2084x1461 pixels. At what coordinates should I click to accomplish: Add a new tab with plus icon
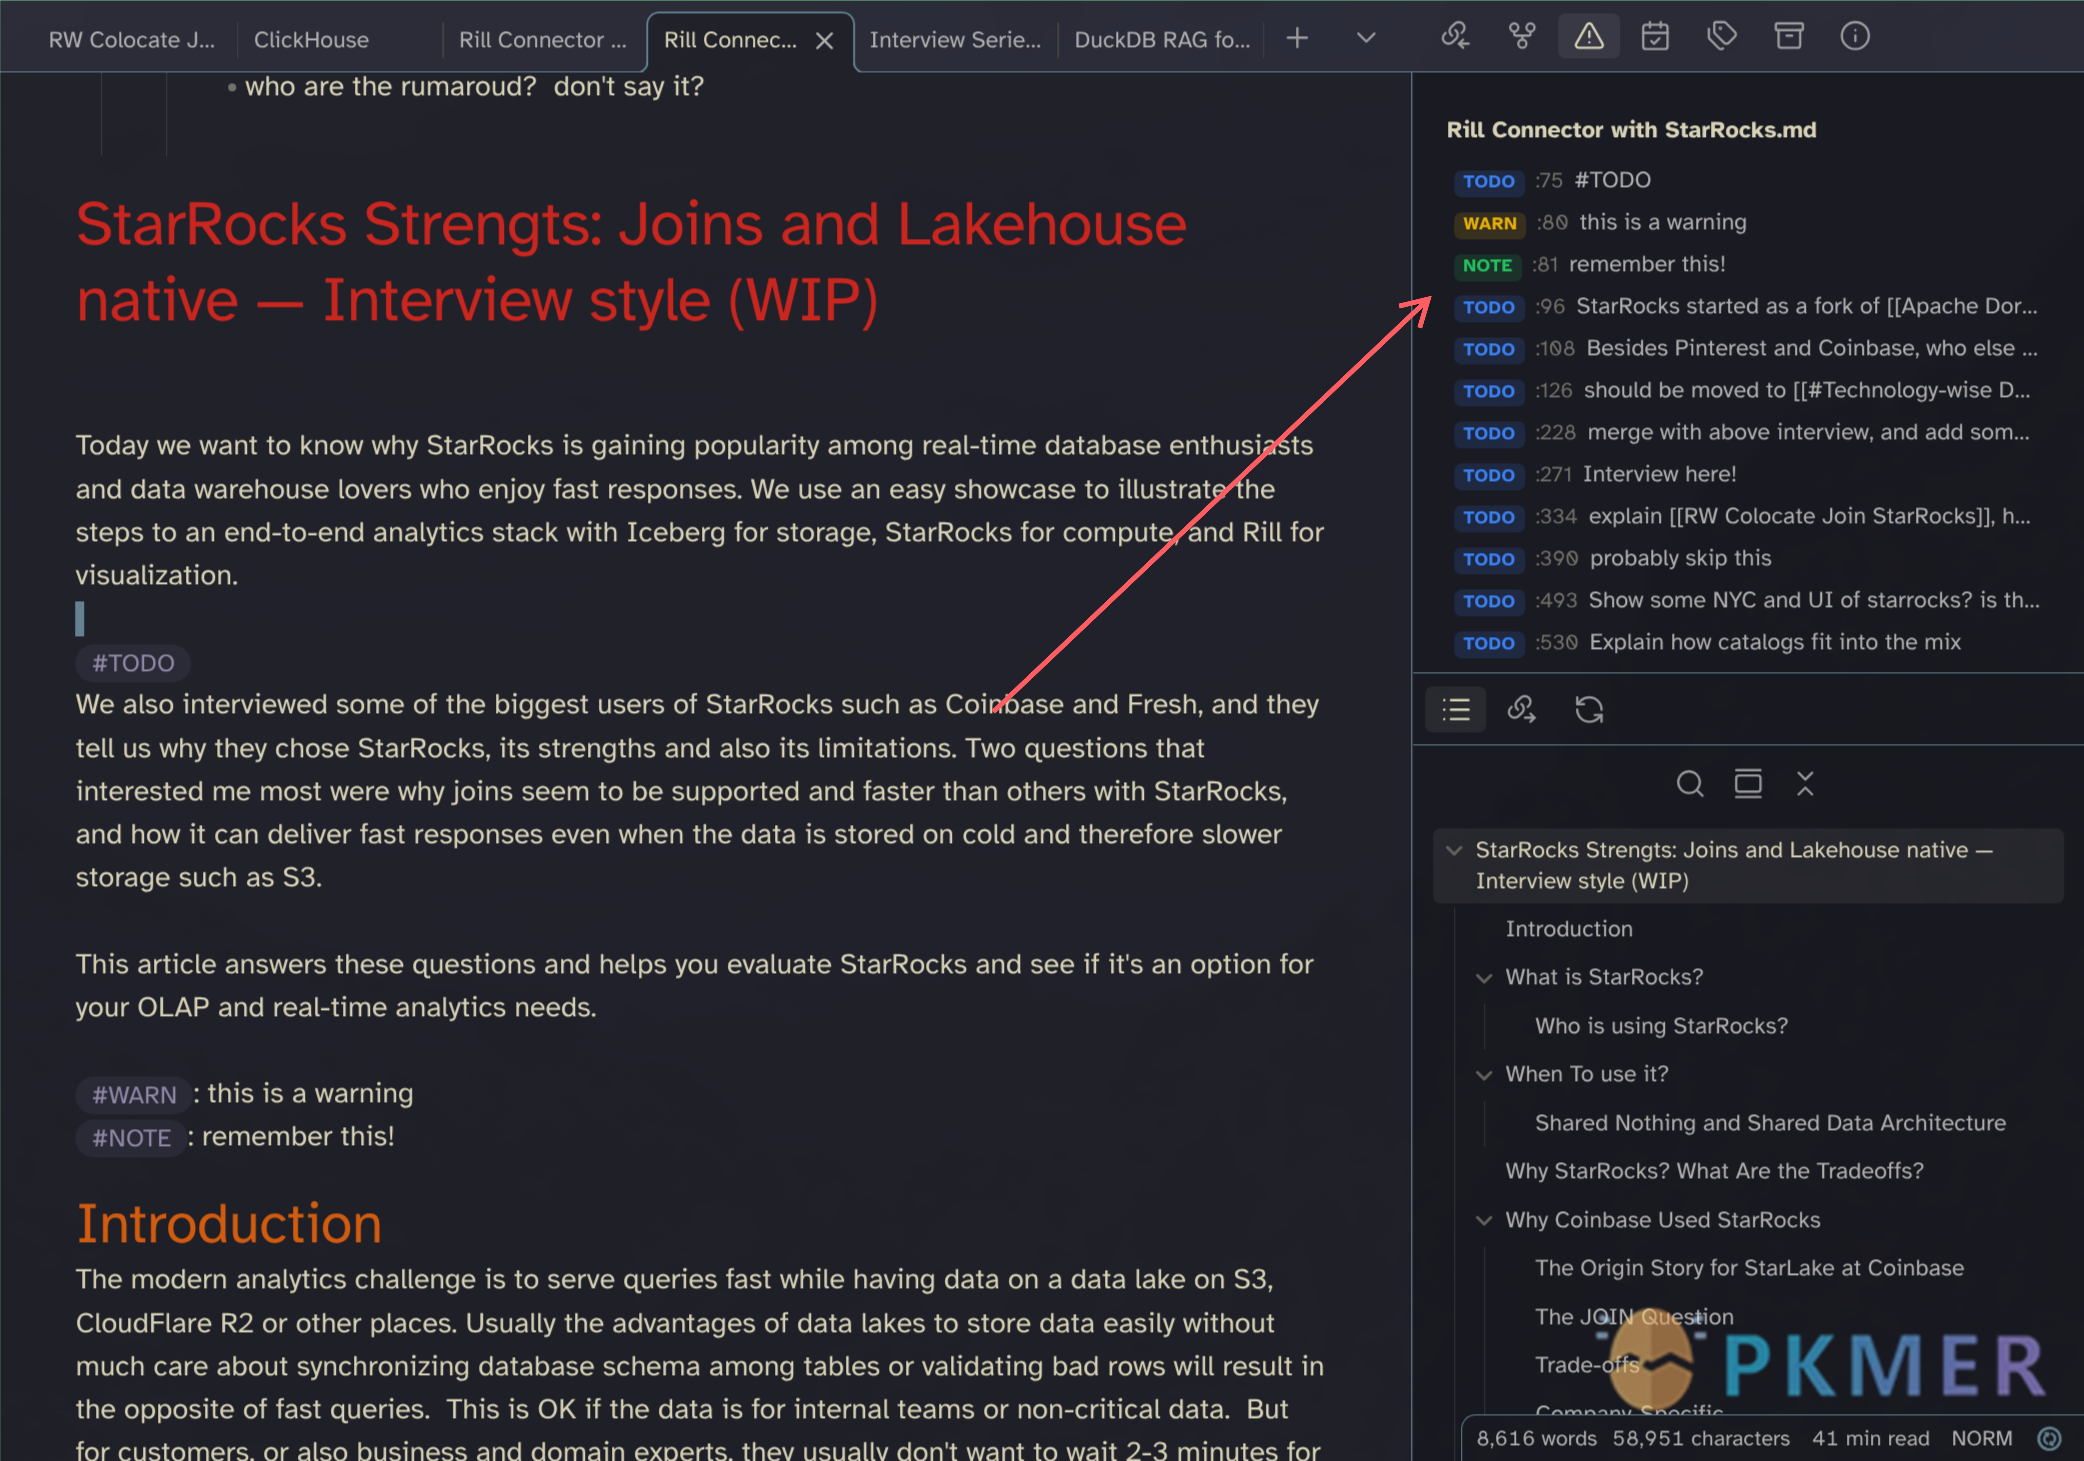(x=1297, y=38)
